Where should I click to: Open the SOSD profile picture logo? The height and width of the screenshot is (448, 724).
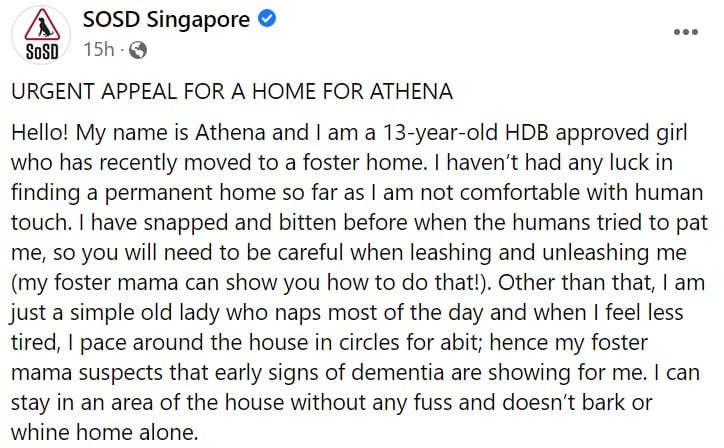coord(37,33)
